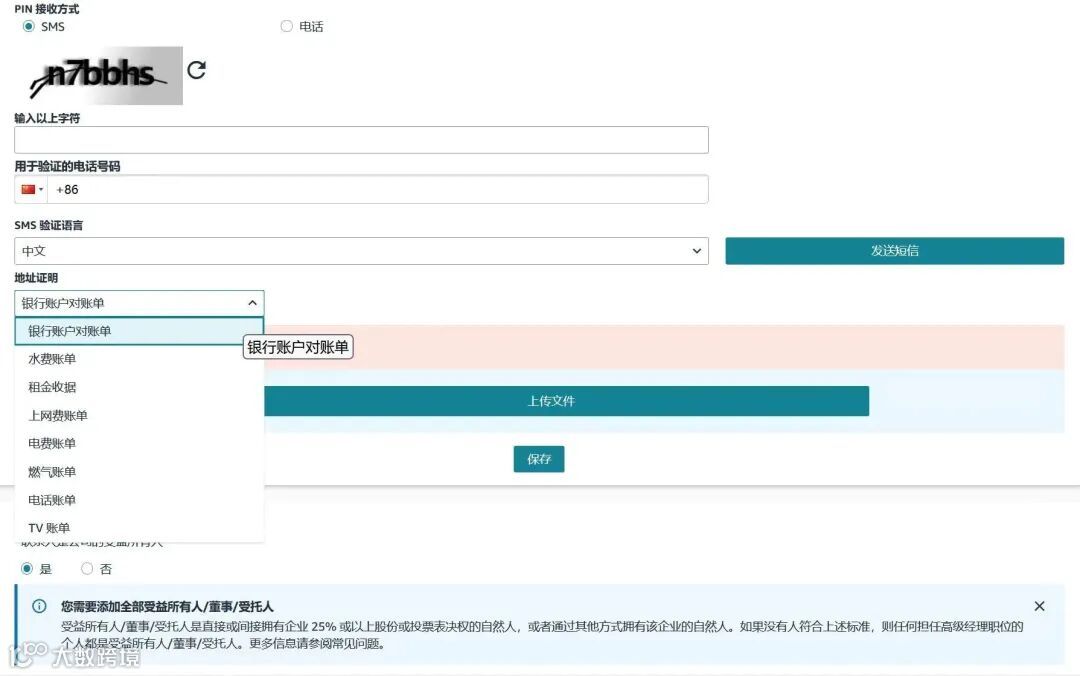The width and height of the screenshot is (1080, 676).
Task: Focus the +86 phone number field
Action: tap(377, 190)
